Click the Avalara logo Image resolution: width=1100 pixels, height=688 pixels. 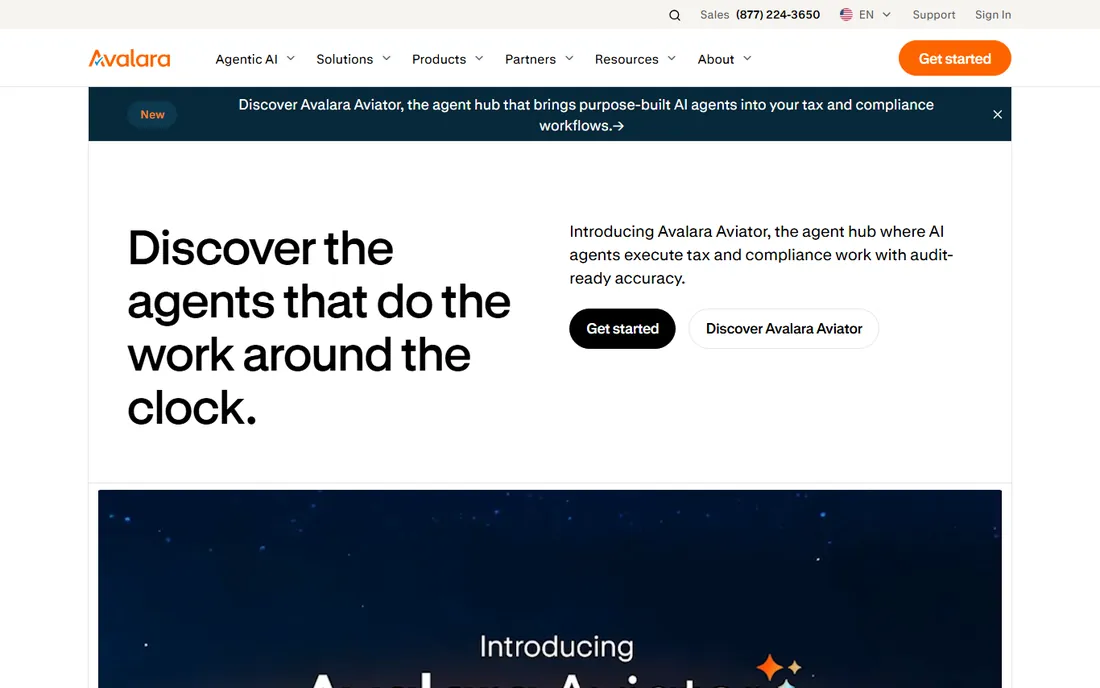pyautogui.click(x=129, y=58)
